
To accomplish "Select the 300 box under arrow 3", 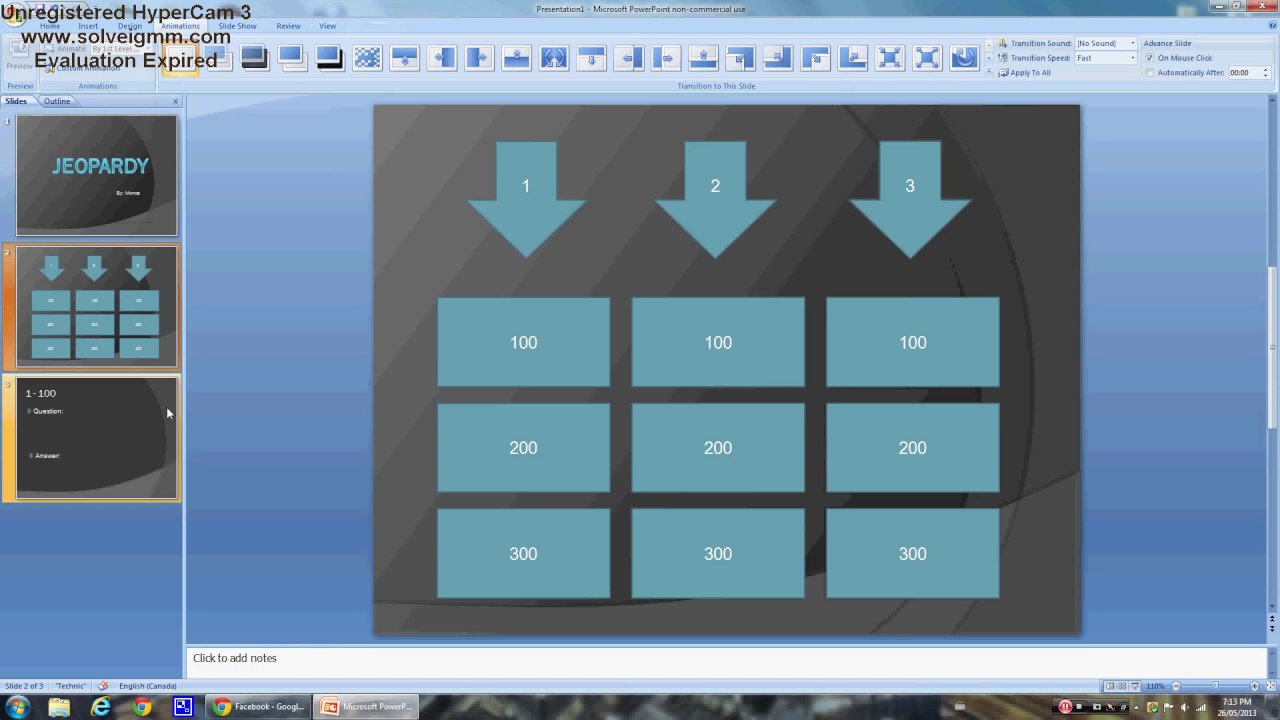I will [912, 553].
